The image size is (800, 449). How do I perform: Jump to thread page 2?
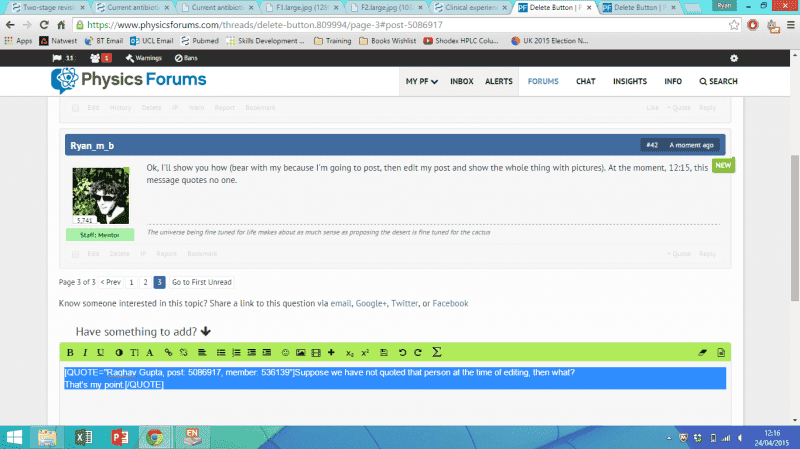tap(145, 282)
